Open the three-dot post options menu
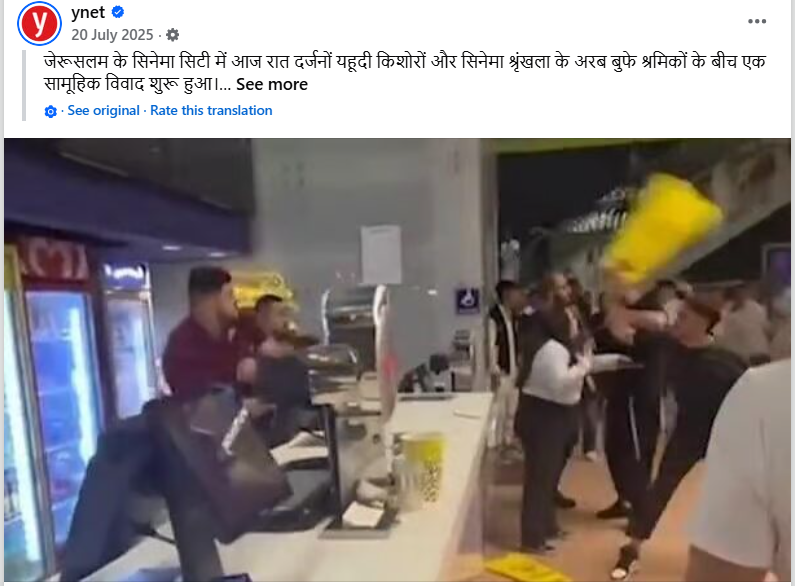This screenshot has width=795, height=586. (756, 21)
